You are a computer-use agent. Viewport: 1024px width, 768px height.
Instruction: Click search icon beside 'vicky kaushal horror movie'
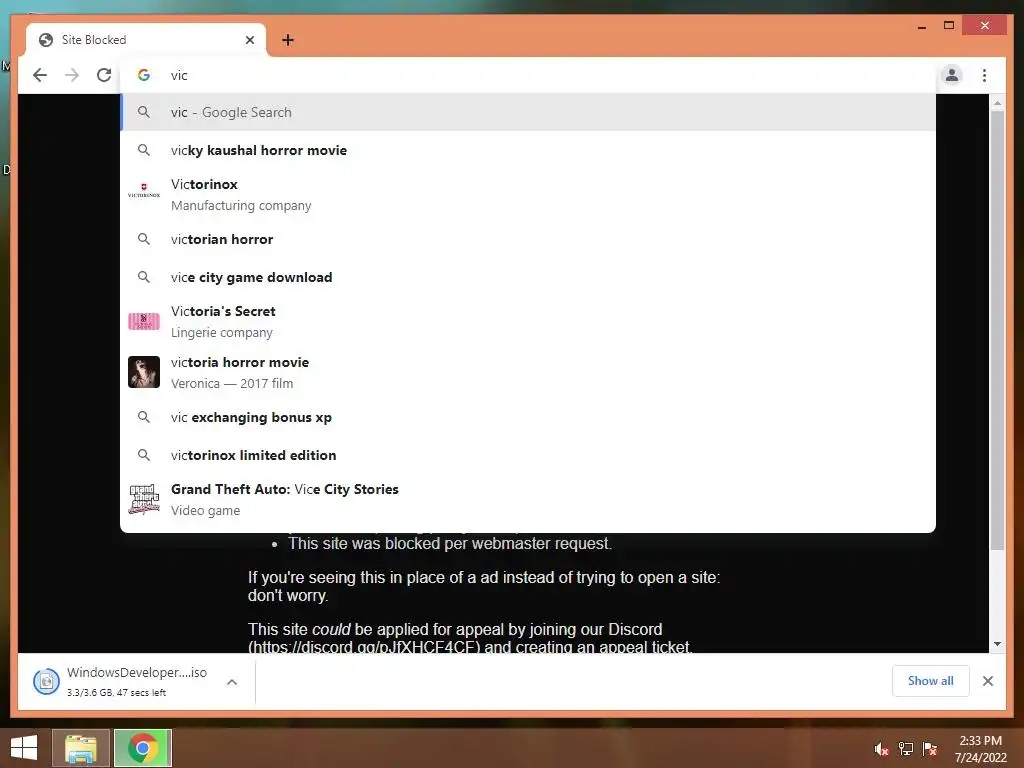pyautogui.click(x=144, y=150)
